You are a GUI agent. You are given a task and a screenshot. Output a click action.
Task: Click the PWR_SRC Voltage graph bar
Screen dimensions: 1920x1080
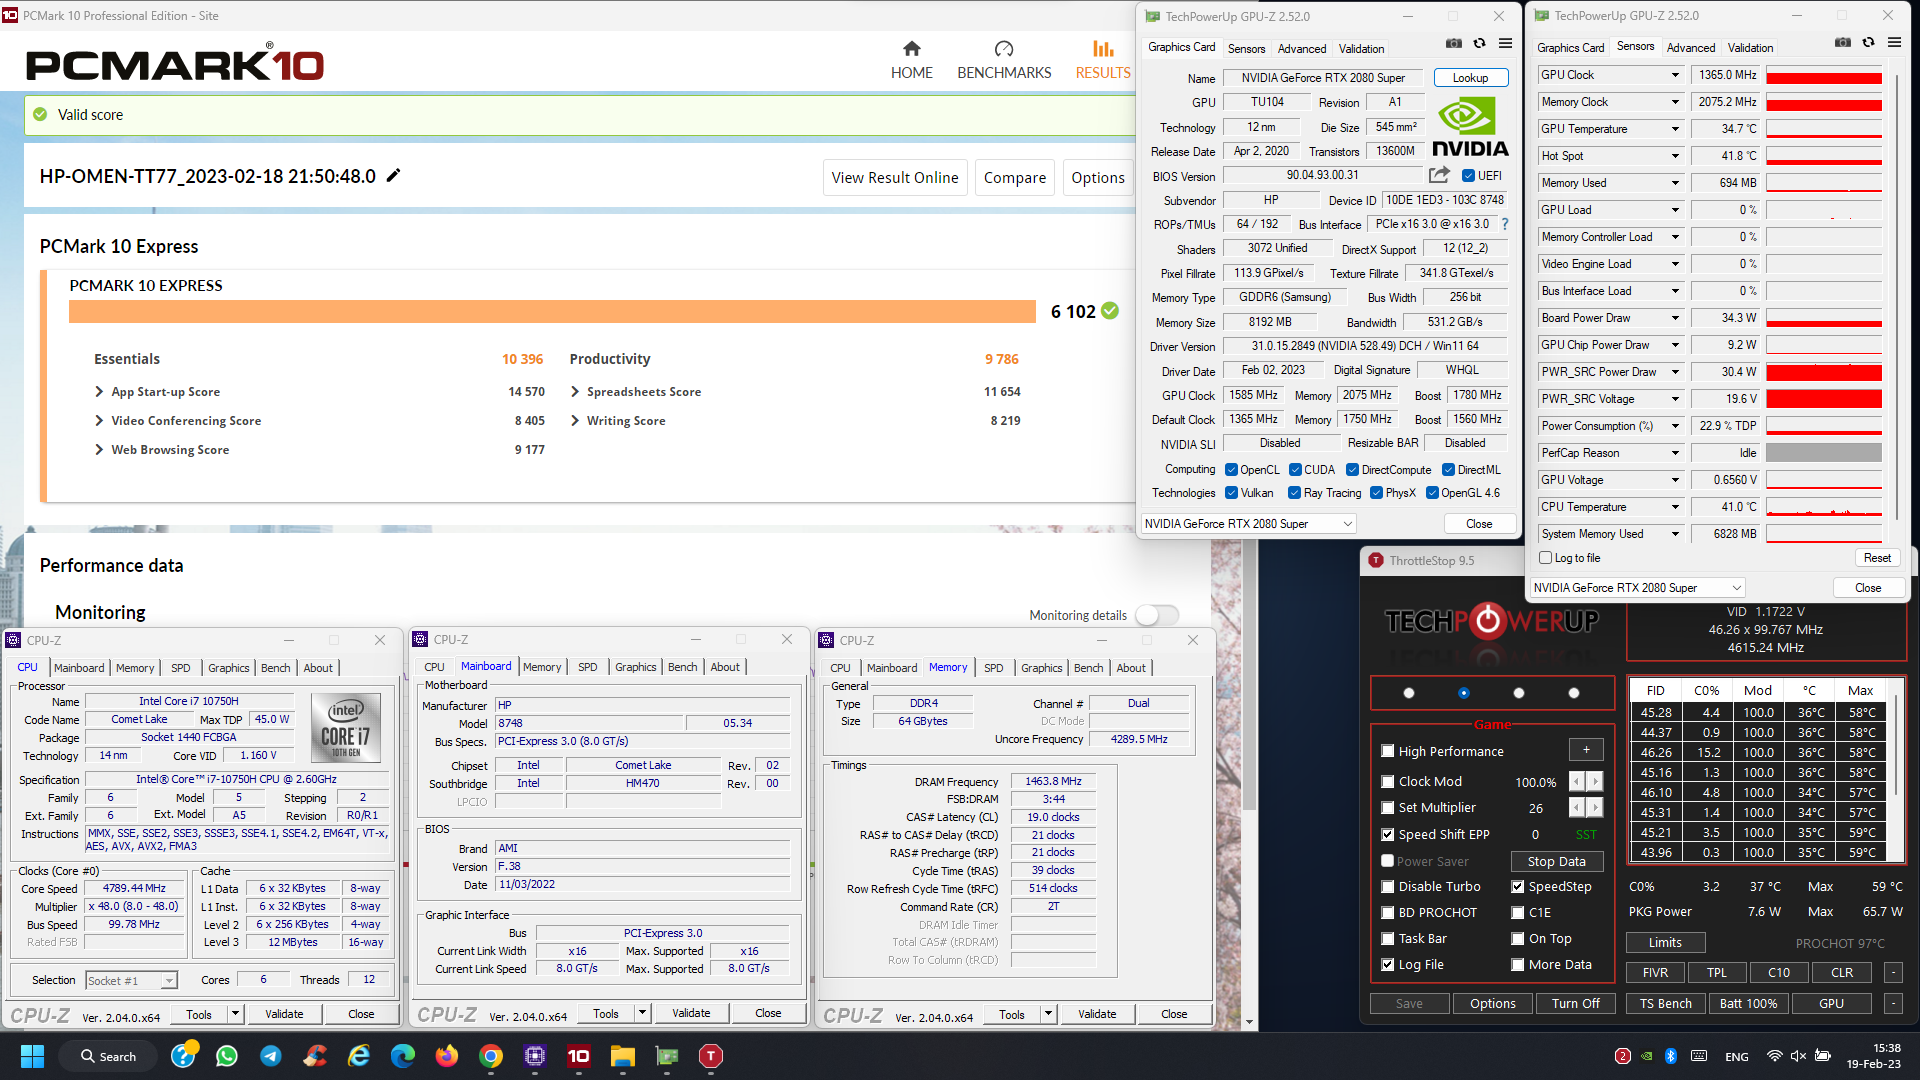1824,399
